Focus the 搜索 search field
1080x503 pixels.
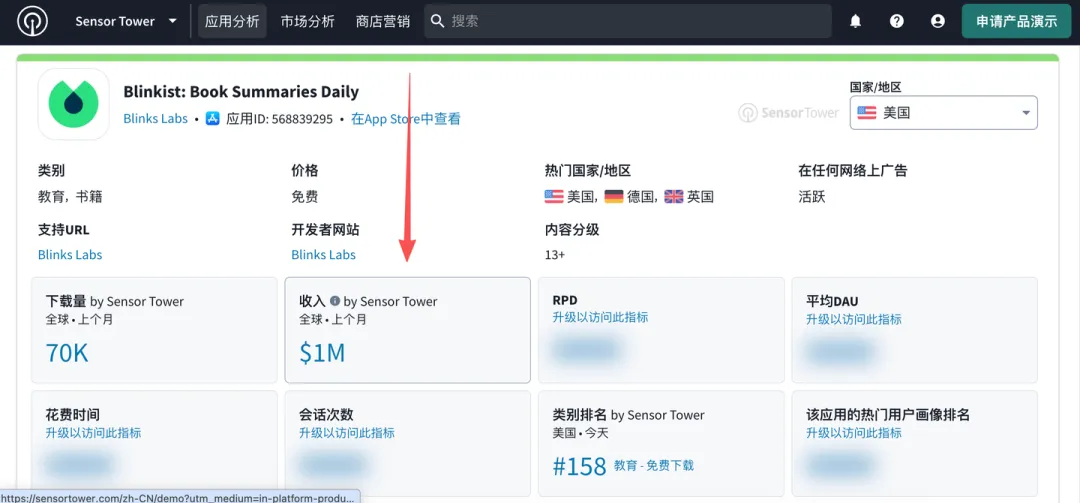point(627,21)
